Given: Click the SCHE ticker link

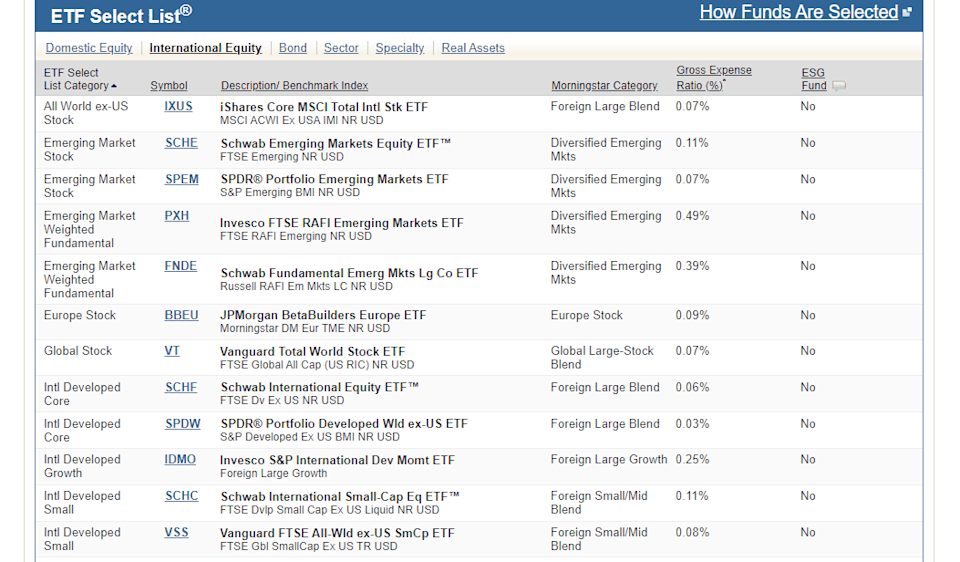Looking at the screenshot, I should point(181,143).
